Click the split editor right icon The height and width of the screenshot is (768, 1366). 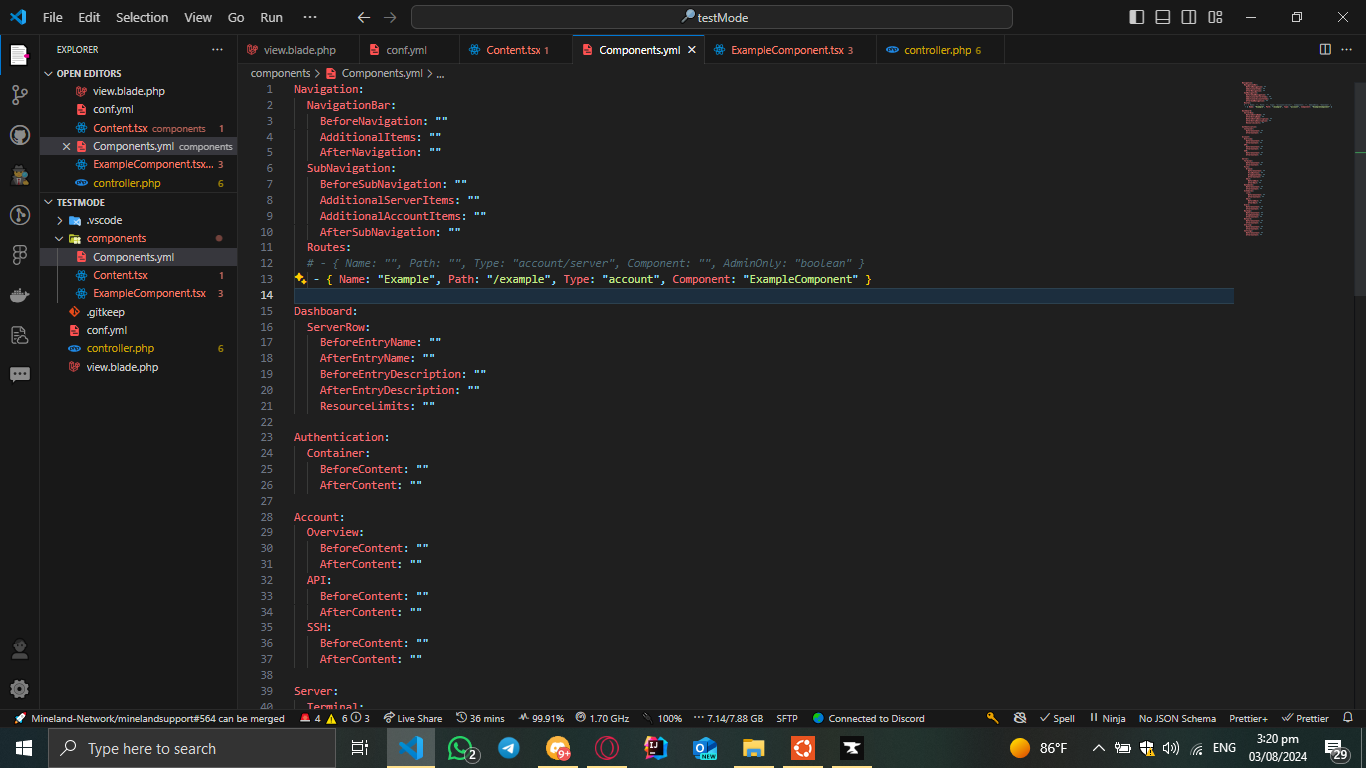coord(1325,49)
